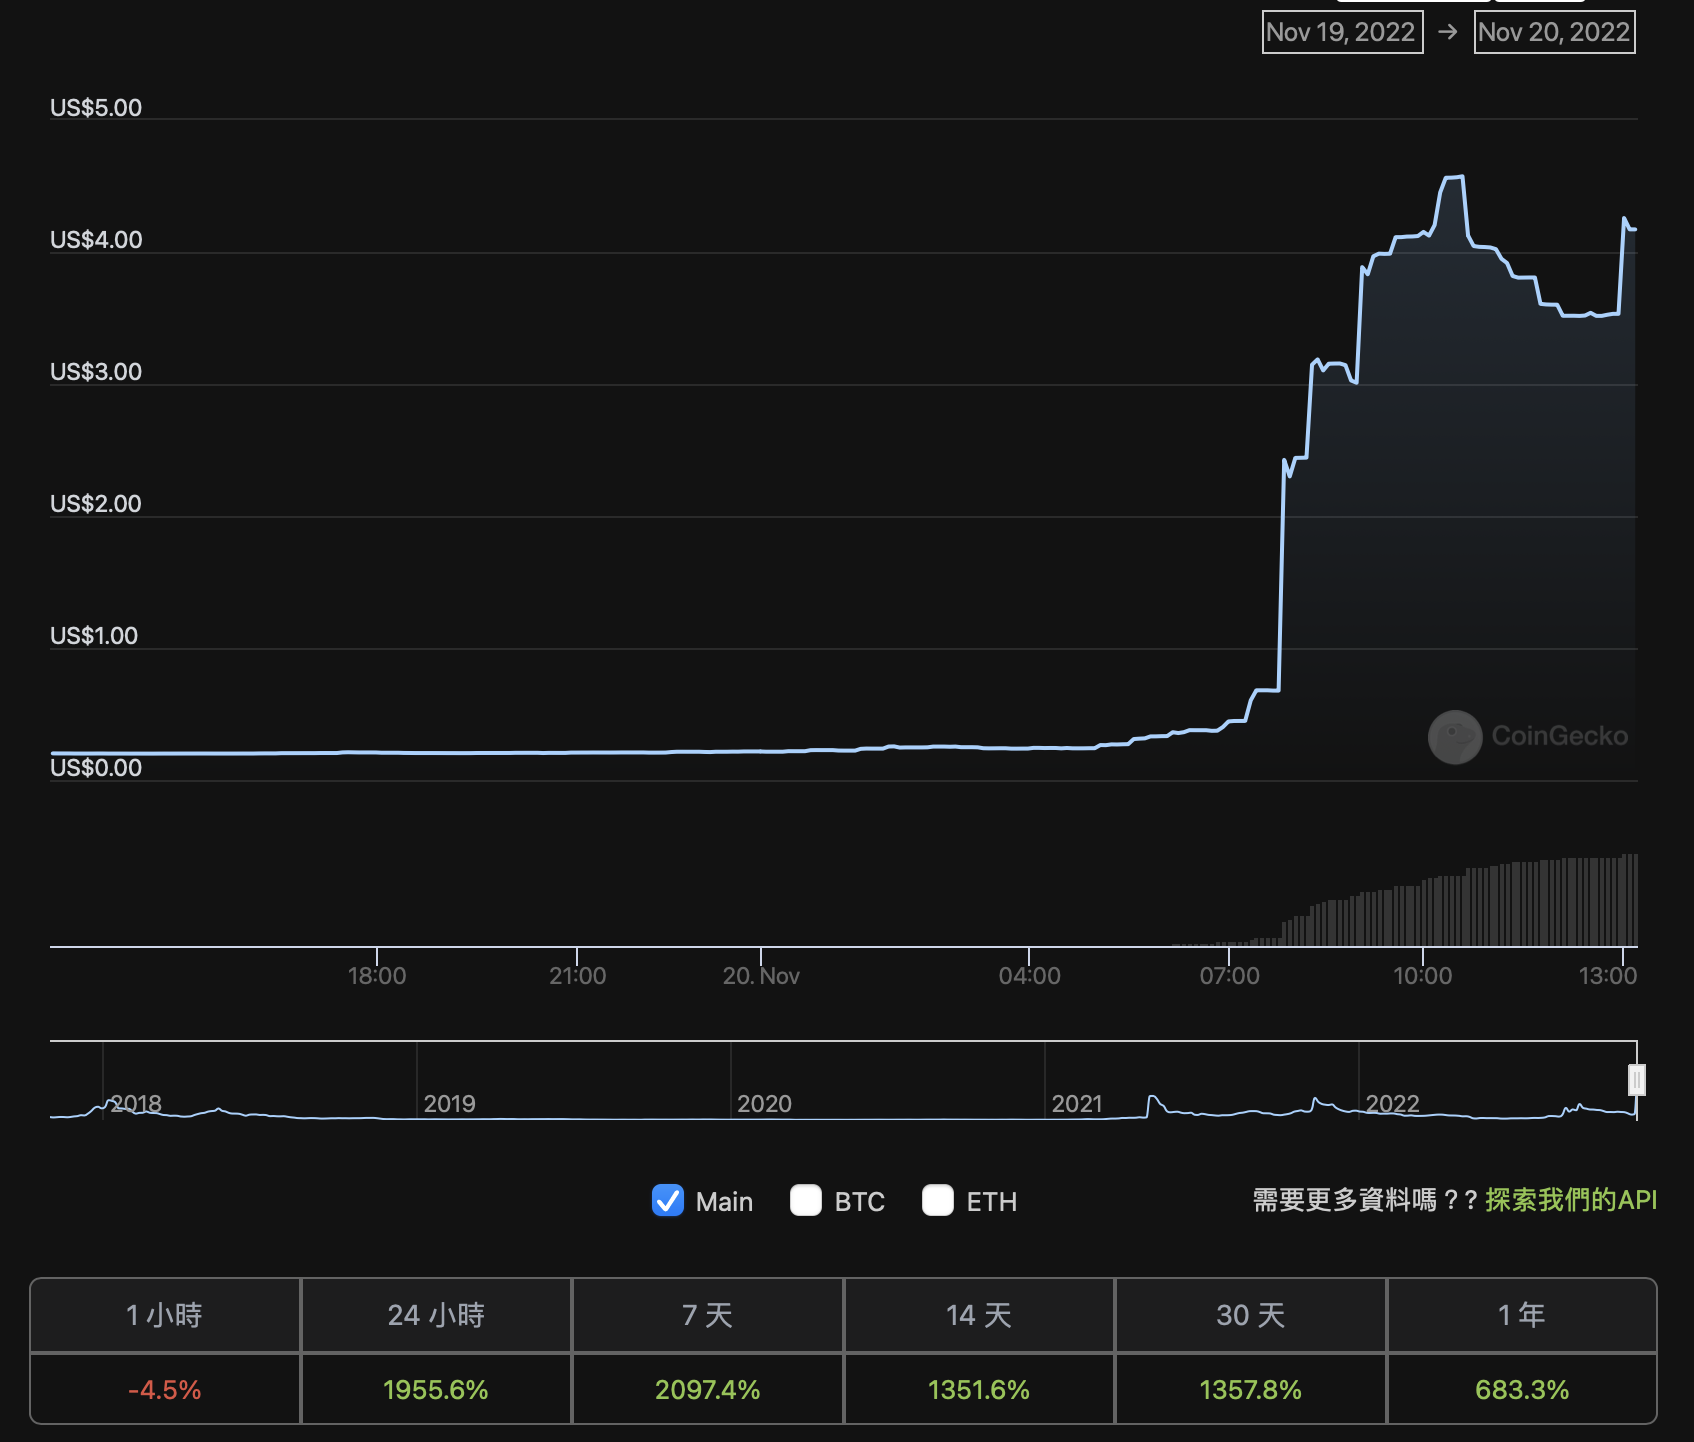Screen dimensions: 1694x1442
Task: Click the 1955.6% change value
Action: click(x=436, y=1389)
